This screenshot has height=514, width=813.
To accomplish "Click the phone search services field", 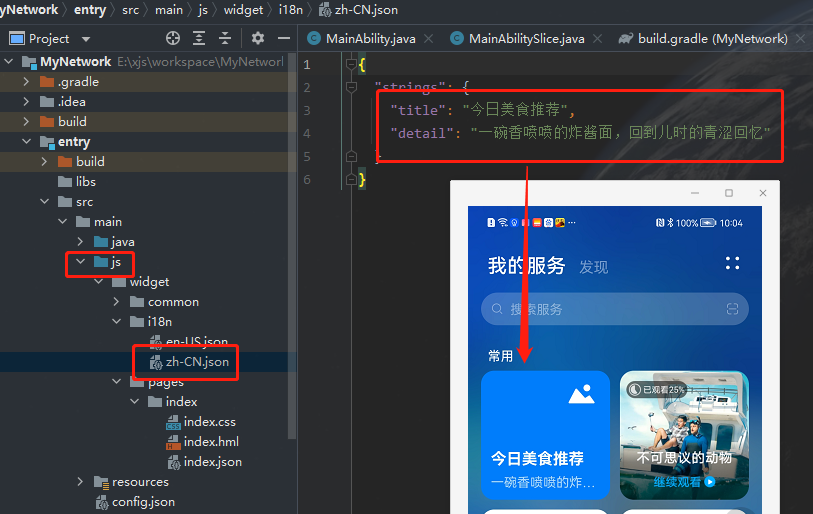I will 615,309.
